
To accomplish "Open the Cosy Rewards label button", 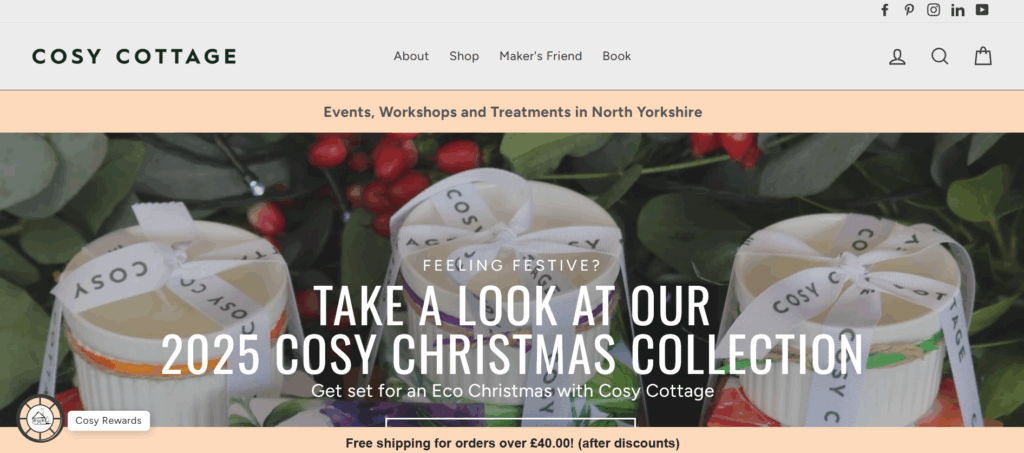I will point(108,420).
